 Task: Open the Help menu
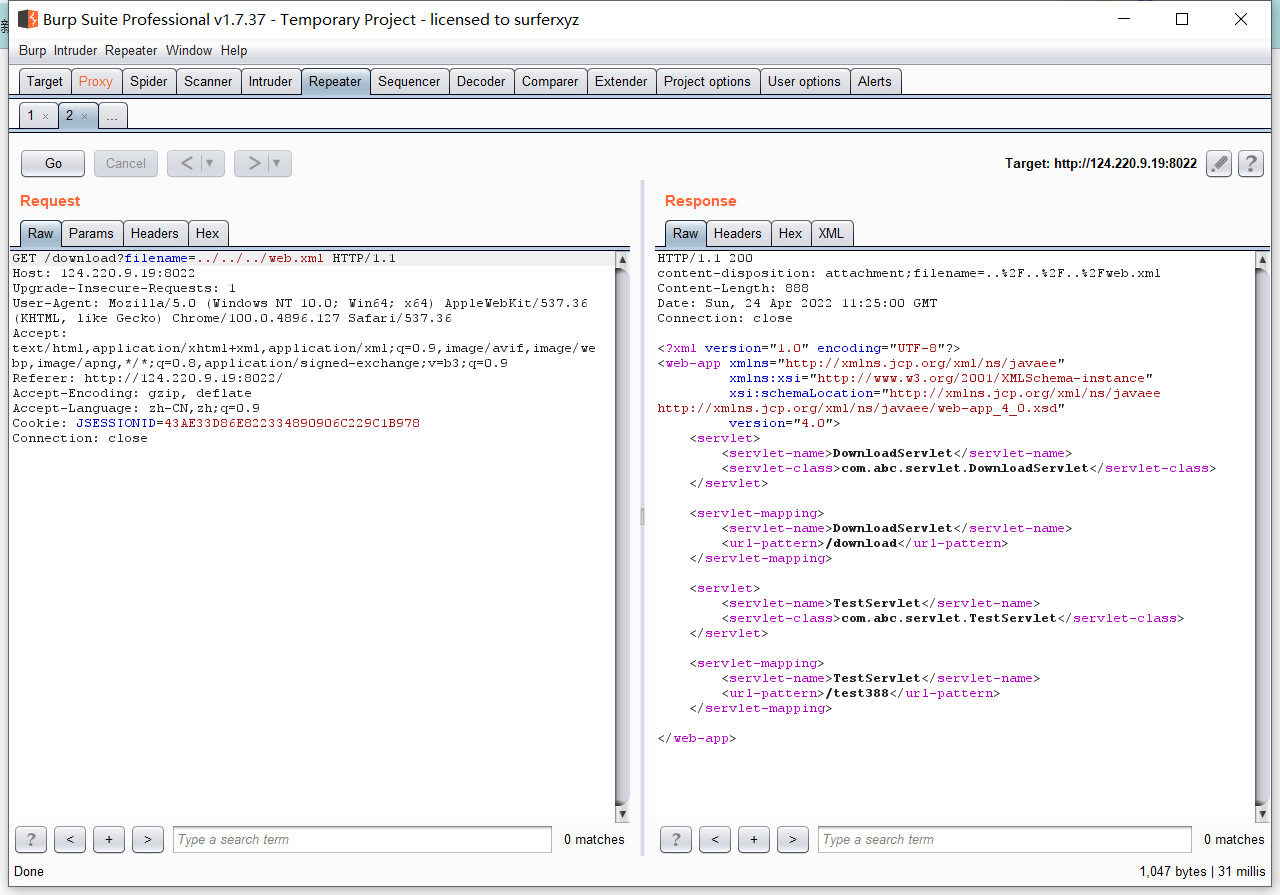(x=234, y=50)
